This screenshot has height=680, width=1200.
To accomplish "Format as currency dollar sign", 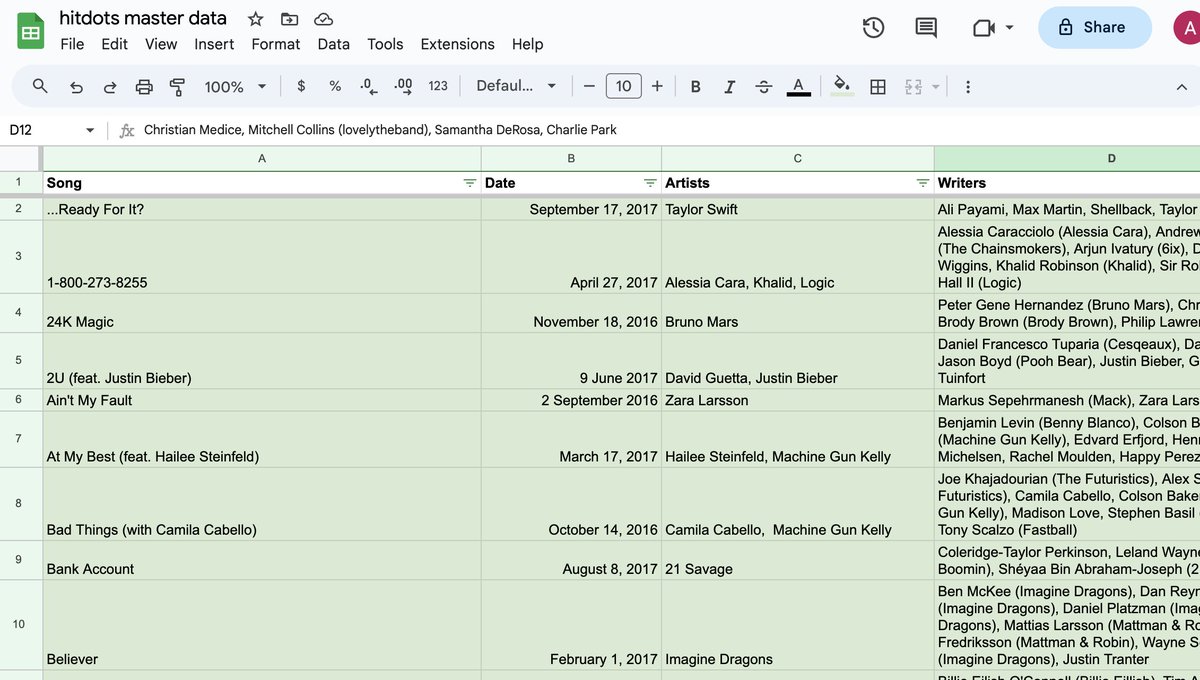I will (x=301, y=86).
